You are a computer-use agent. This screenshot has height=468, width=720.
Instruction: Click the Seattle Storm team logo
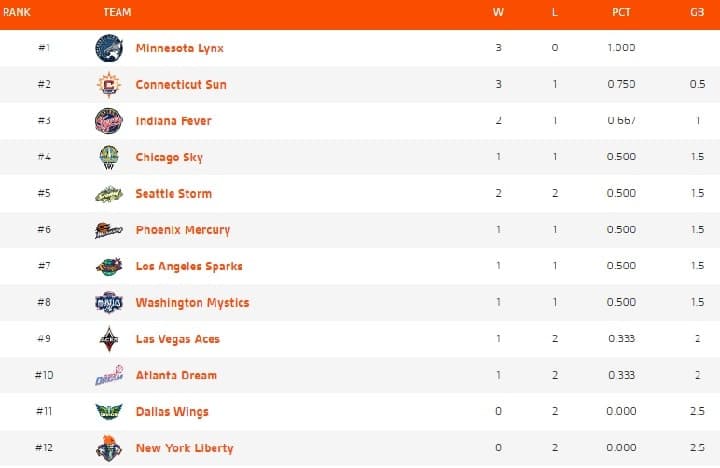click(x=108, y=194)
